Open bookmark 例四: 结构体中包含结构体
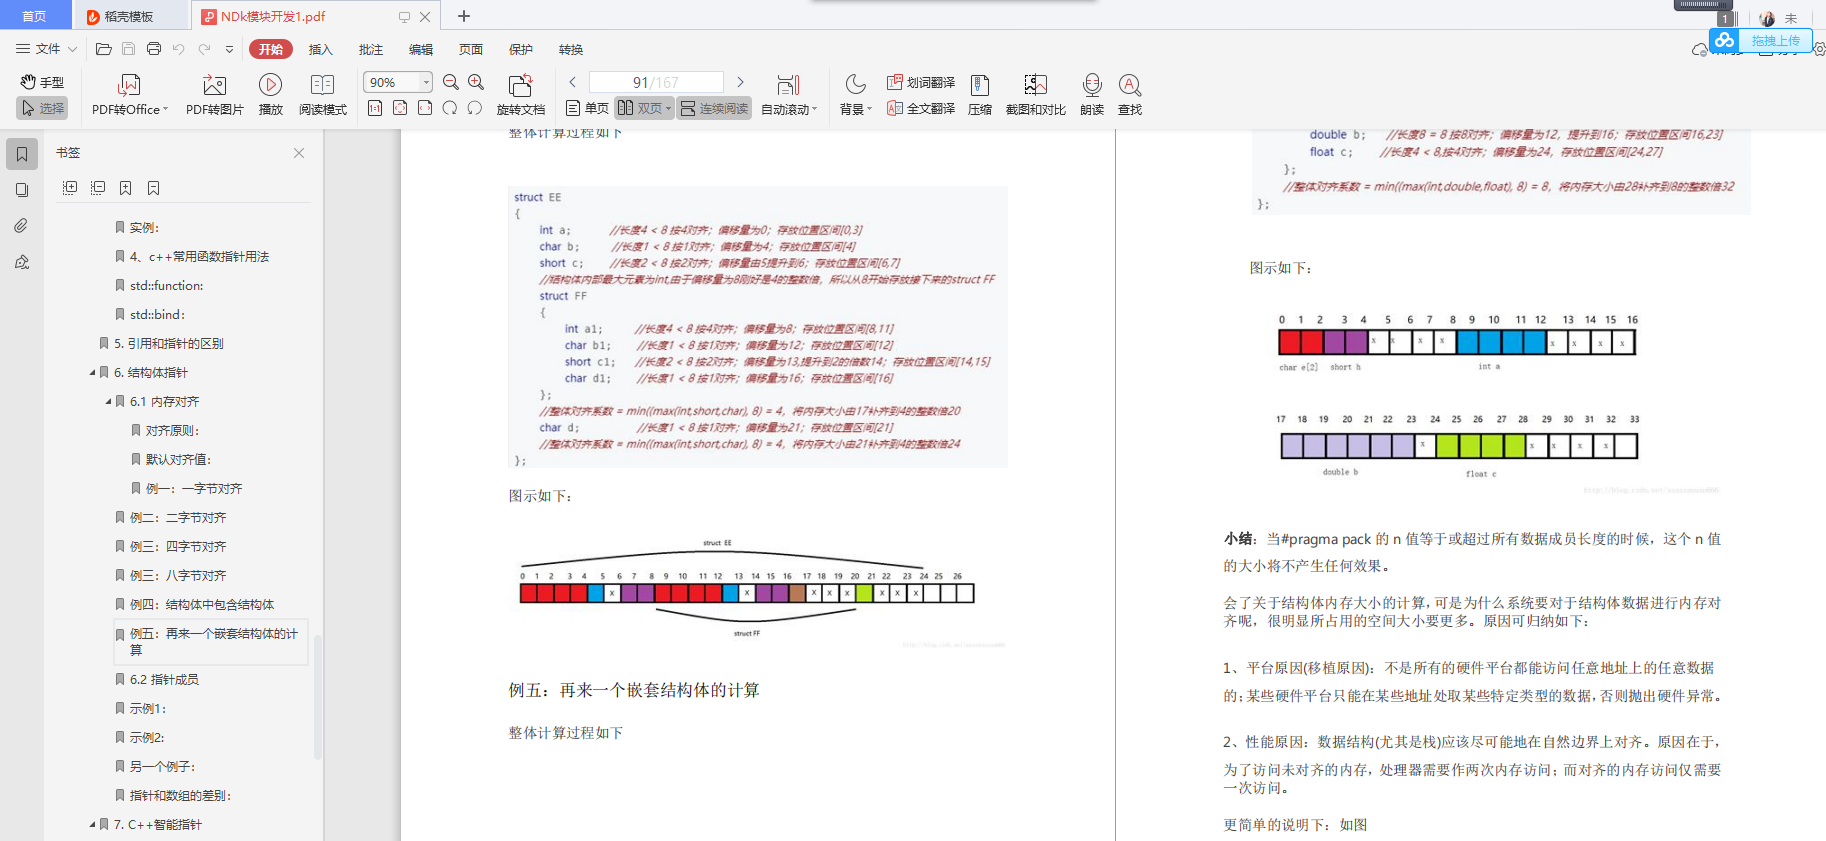This screenshot has width=1826, height=841. [x=202, y=604]
